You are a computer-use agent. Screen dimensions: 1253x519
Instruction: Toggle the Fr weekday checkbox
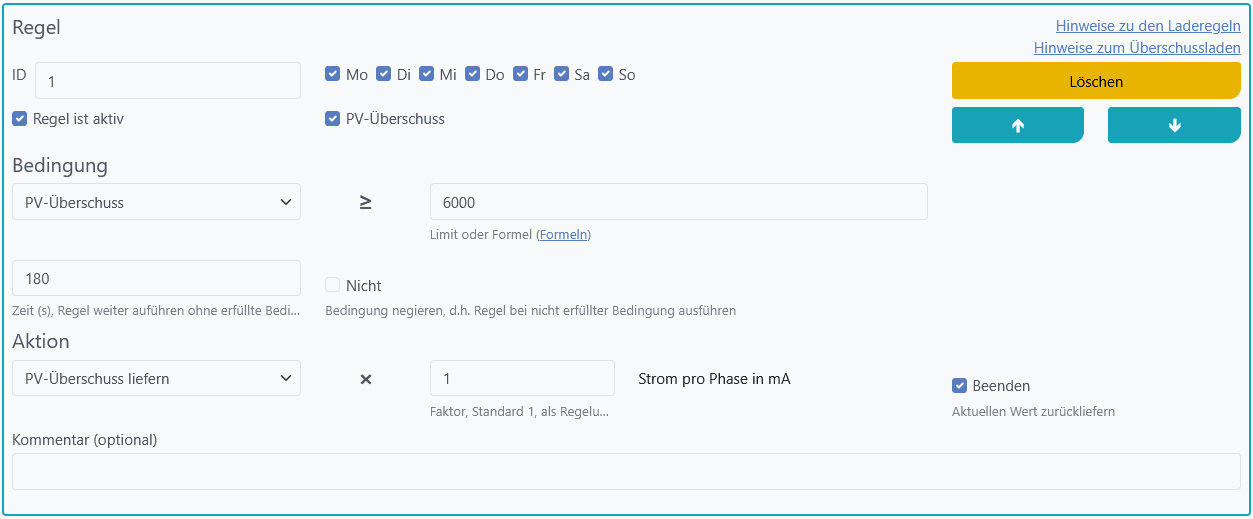(520, 74)
